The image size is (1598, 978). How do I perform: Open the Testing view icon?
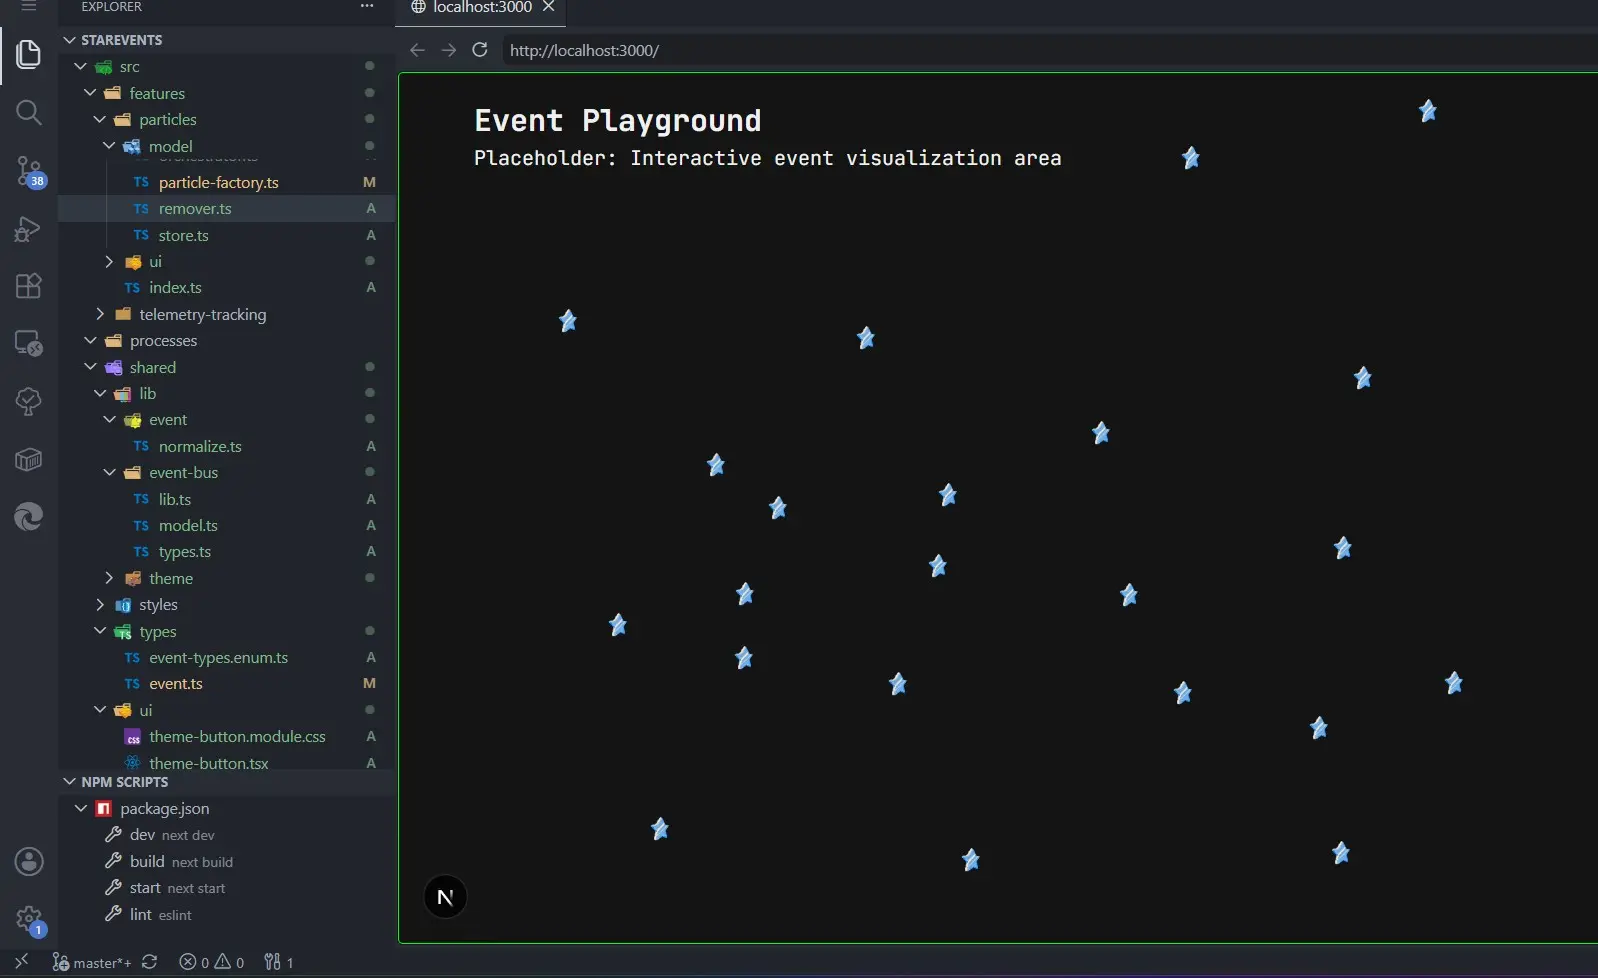(x=28, y=401)
